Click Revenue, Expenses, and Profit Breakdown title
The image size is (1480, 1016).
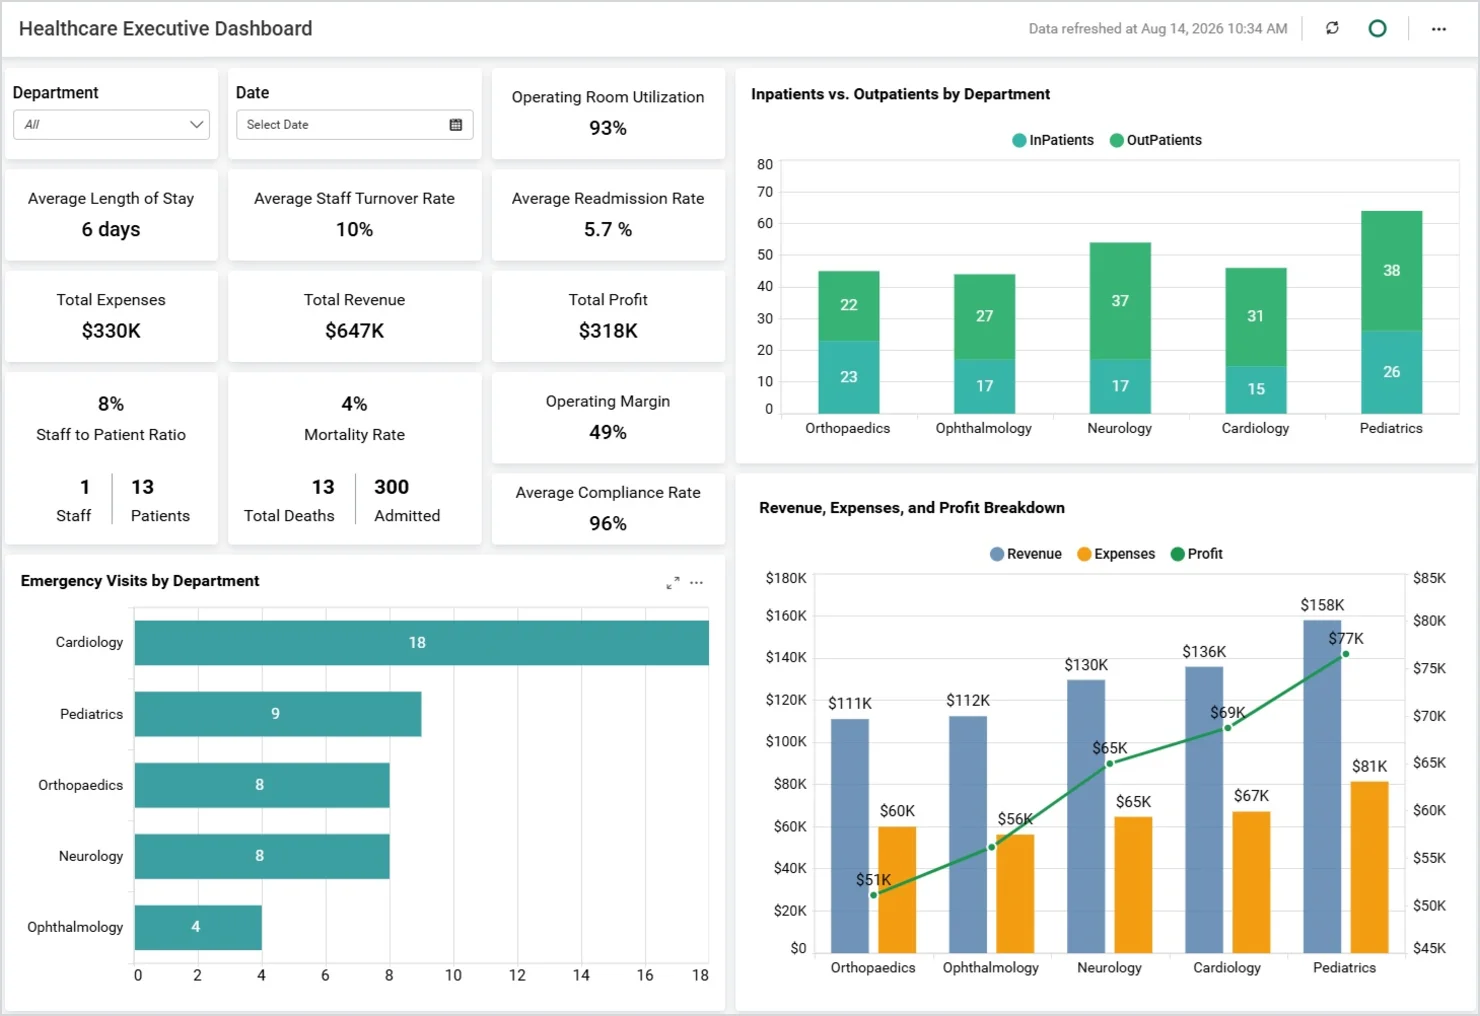tap(912, 508)
